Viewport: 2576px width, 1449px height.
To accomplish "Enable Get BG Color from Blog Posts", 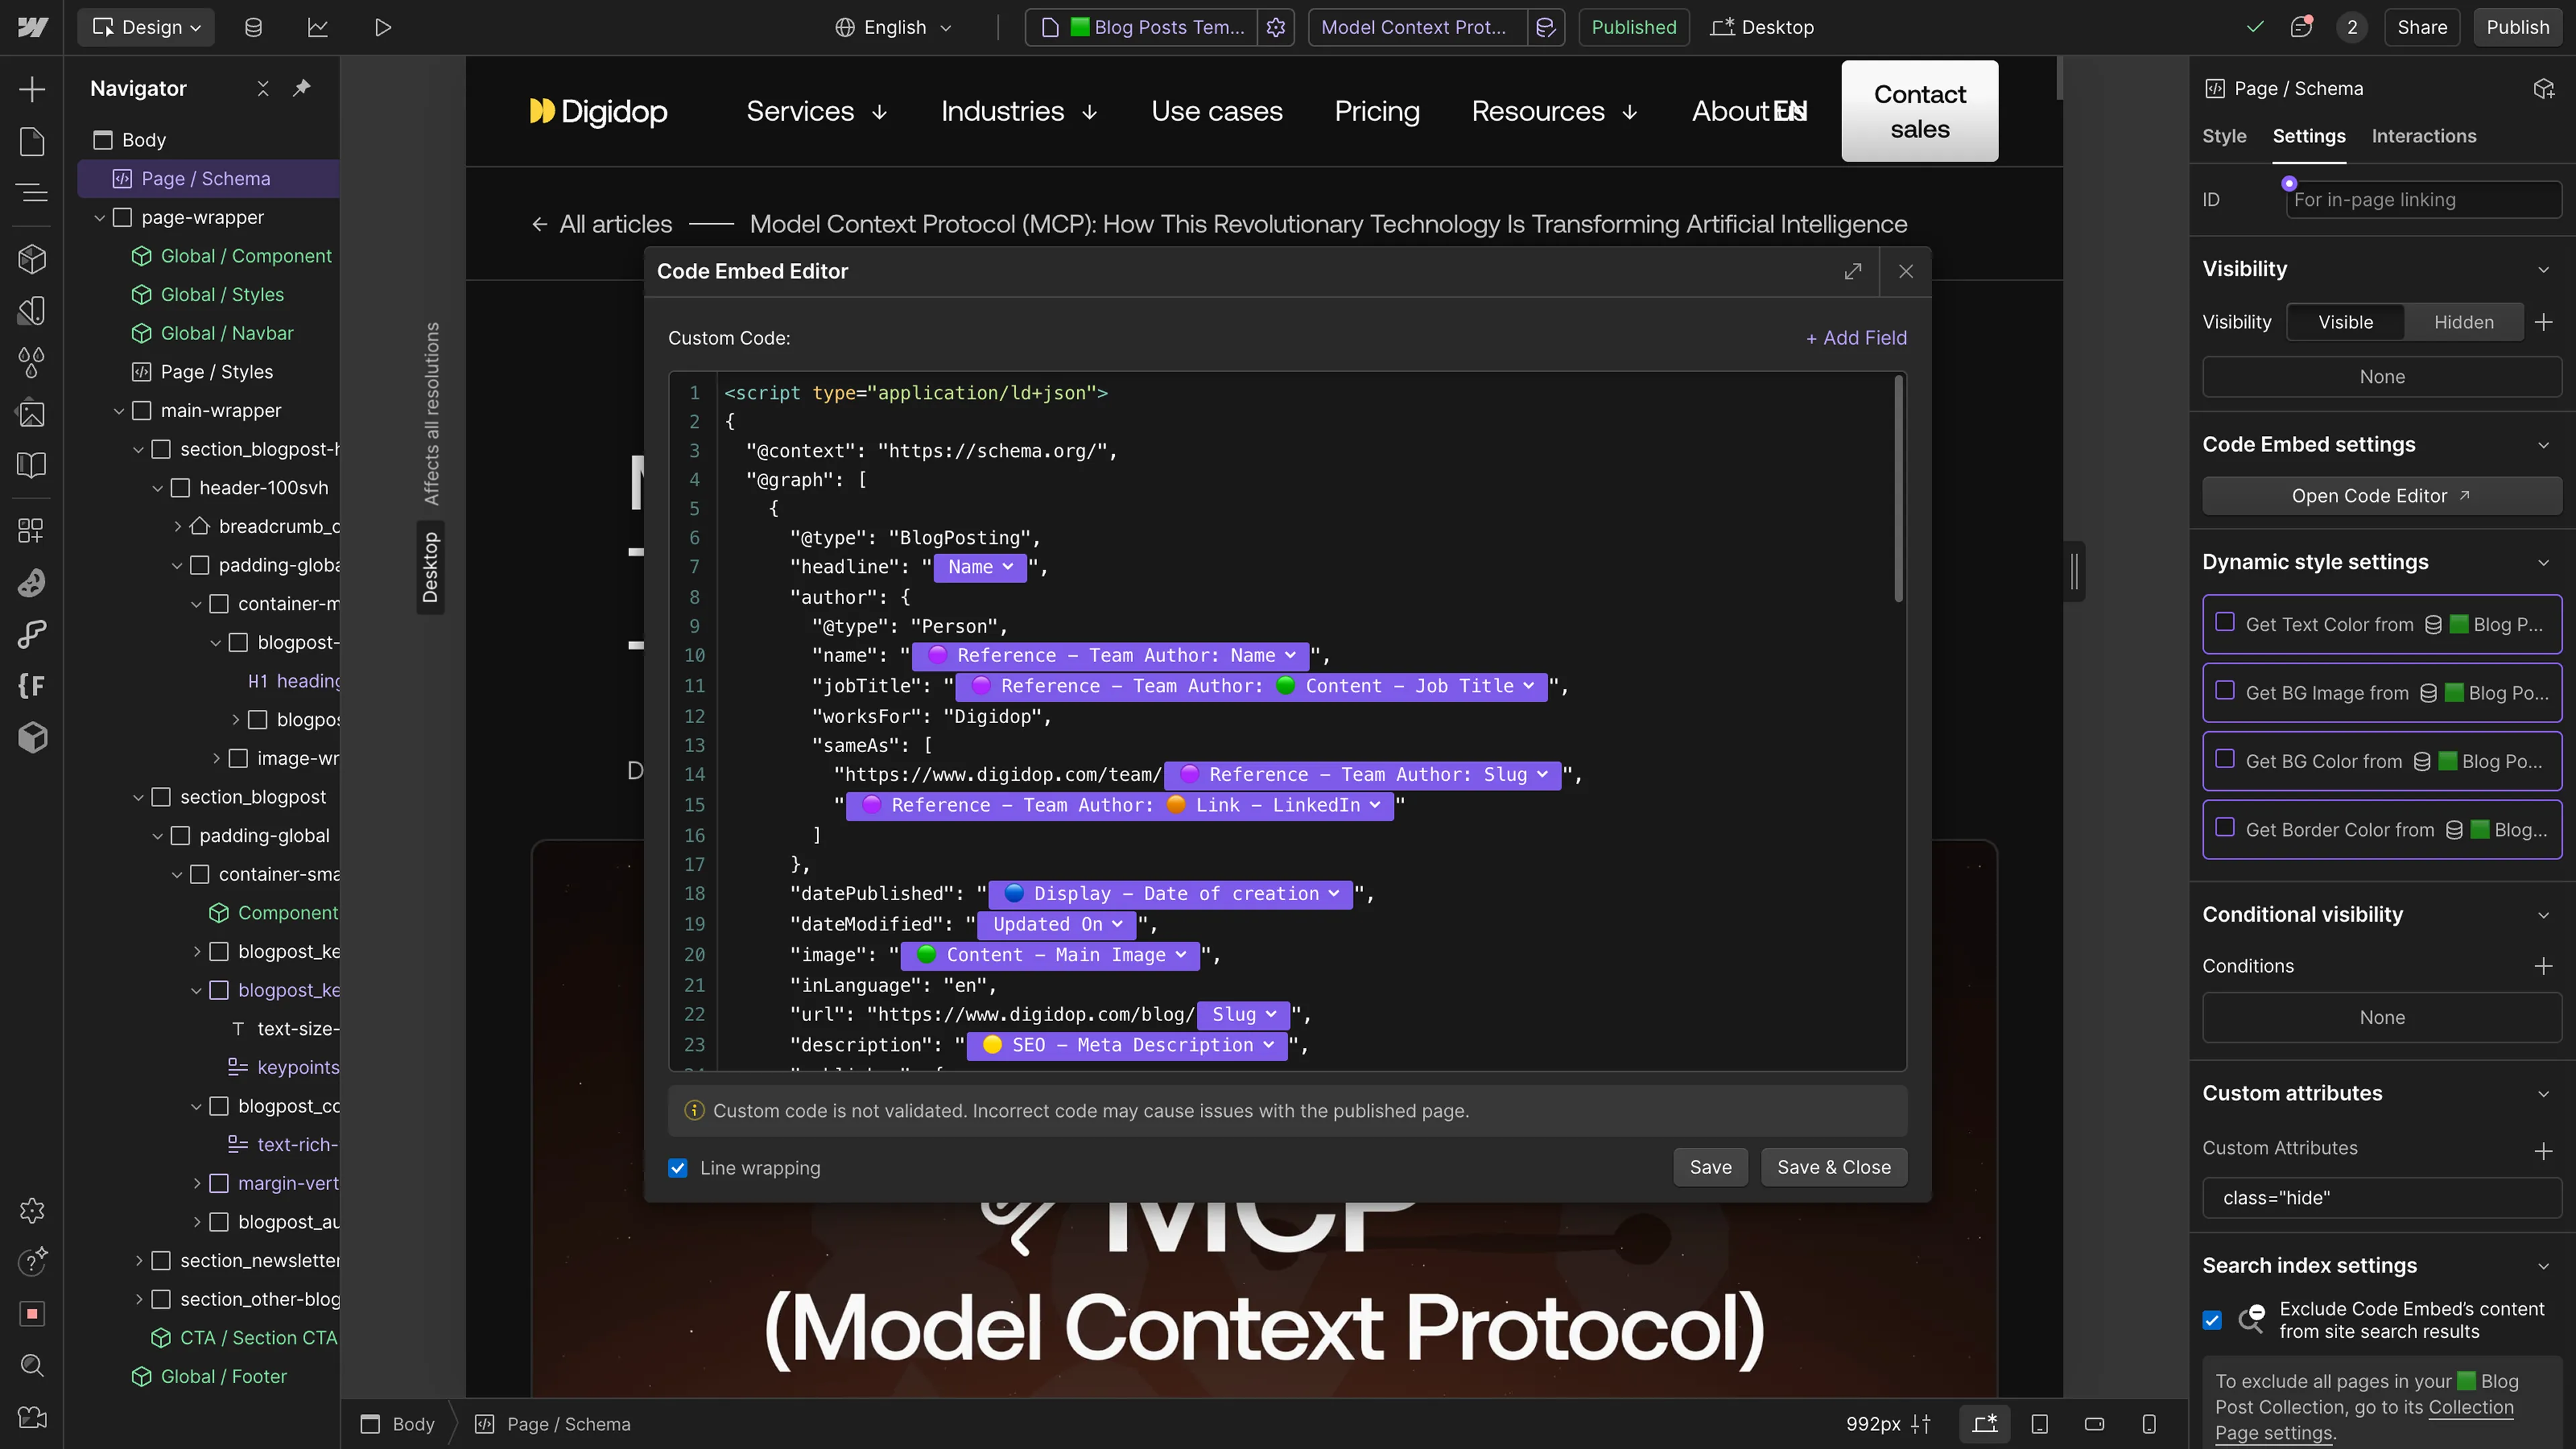I will tap(2225, 759).
